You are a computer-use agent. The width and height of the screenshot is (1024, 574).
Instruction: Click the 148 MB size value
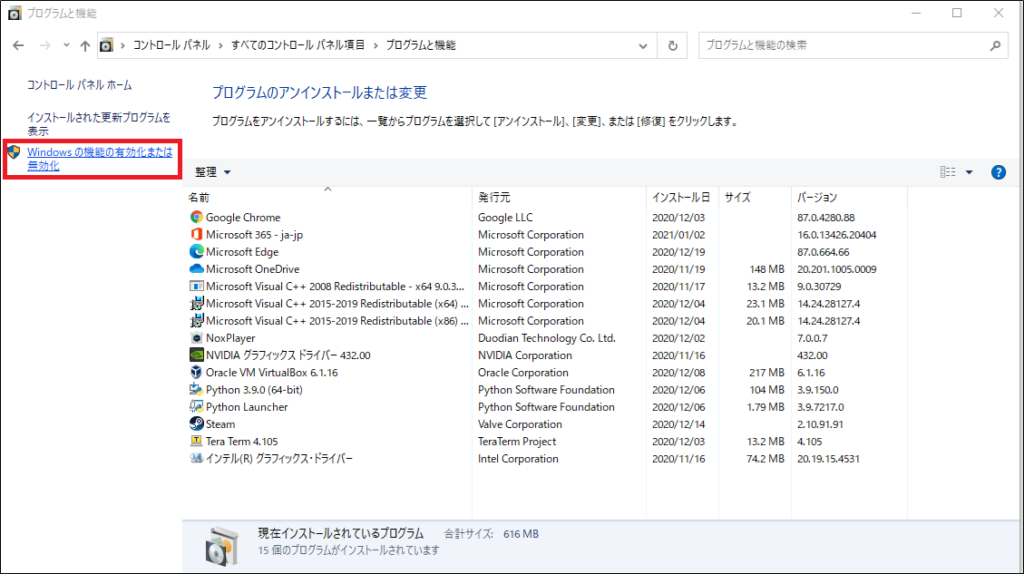click(x=767, y=269)
